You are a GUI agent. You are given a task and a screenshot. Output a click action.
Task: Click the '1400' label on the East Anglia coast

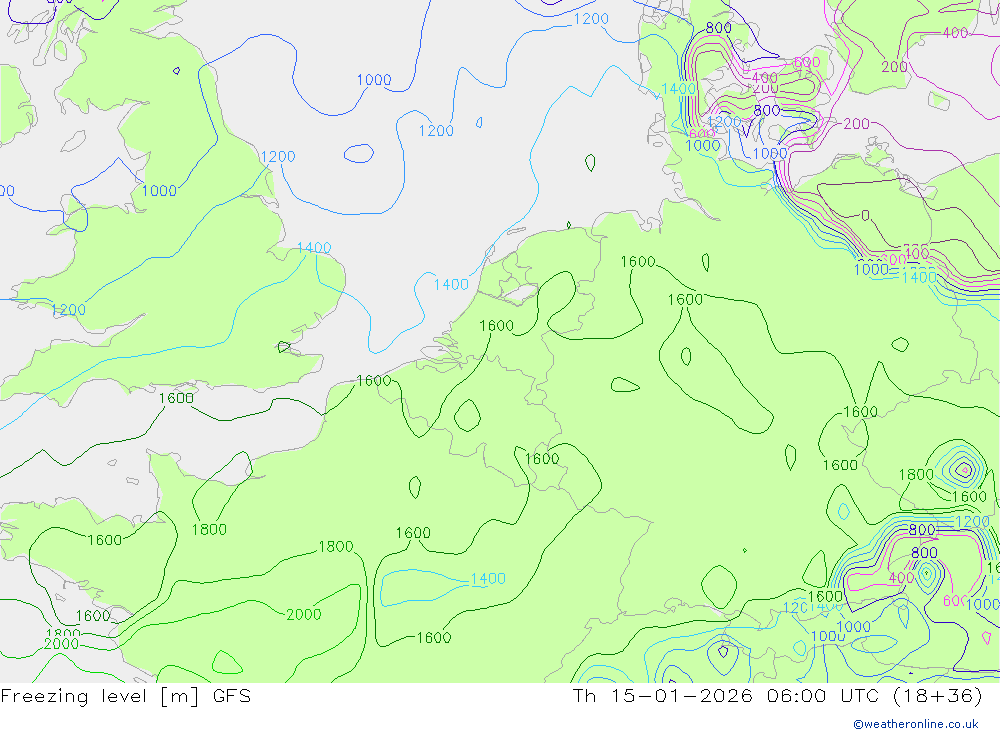(x=314, y=248)
